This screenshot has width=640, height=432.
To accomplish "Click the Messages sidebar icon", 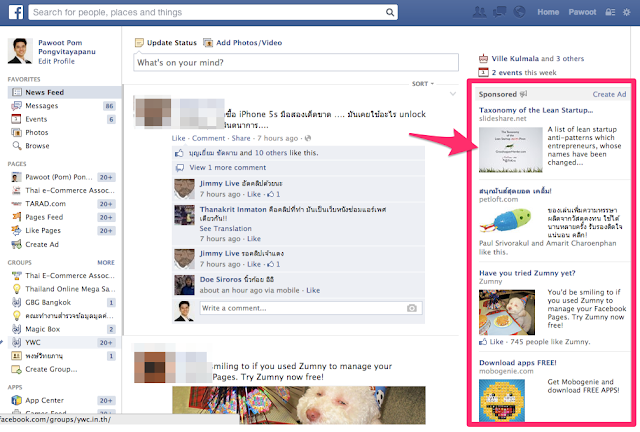I will pyautogui.click(x=16, y=106).
